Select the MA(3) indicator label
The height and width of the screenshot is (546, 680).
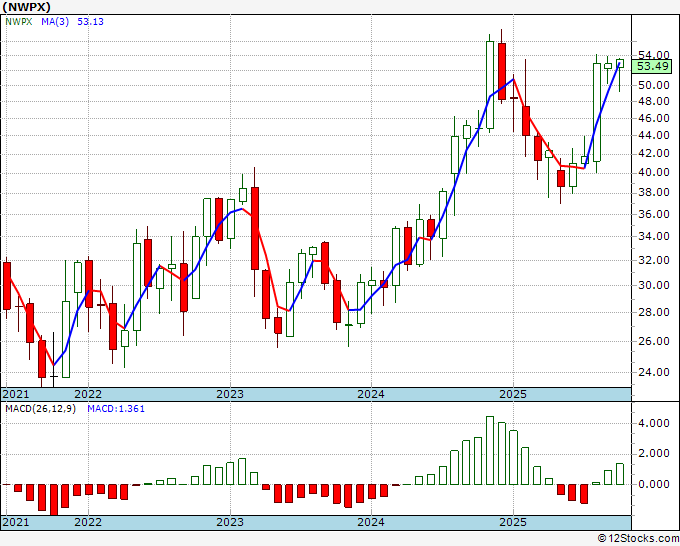point(55,22)
